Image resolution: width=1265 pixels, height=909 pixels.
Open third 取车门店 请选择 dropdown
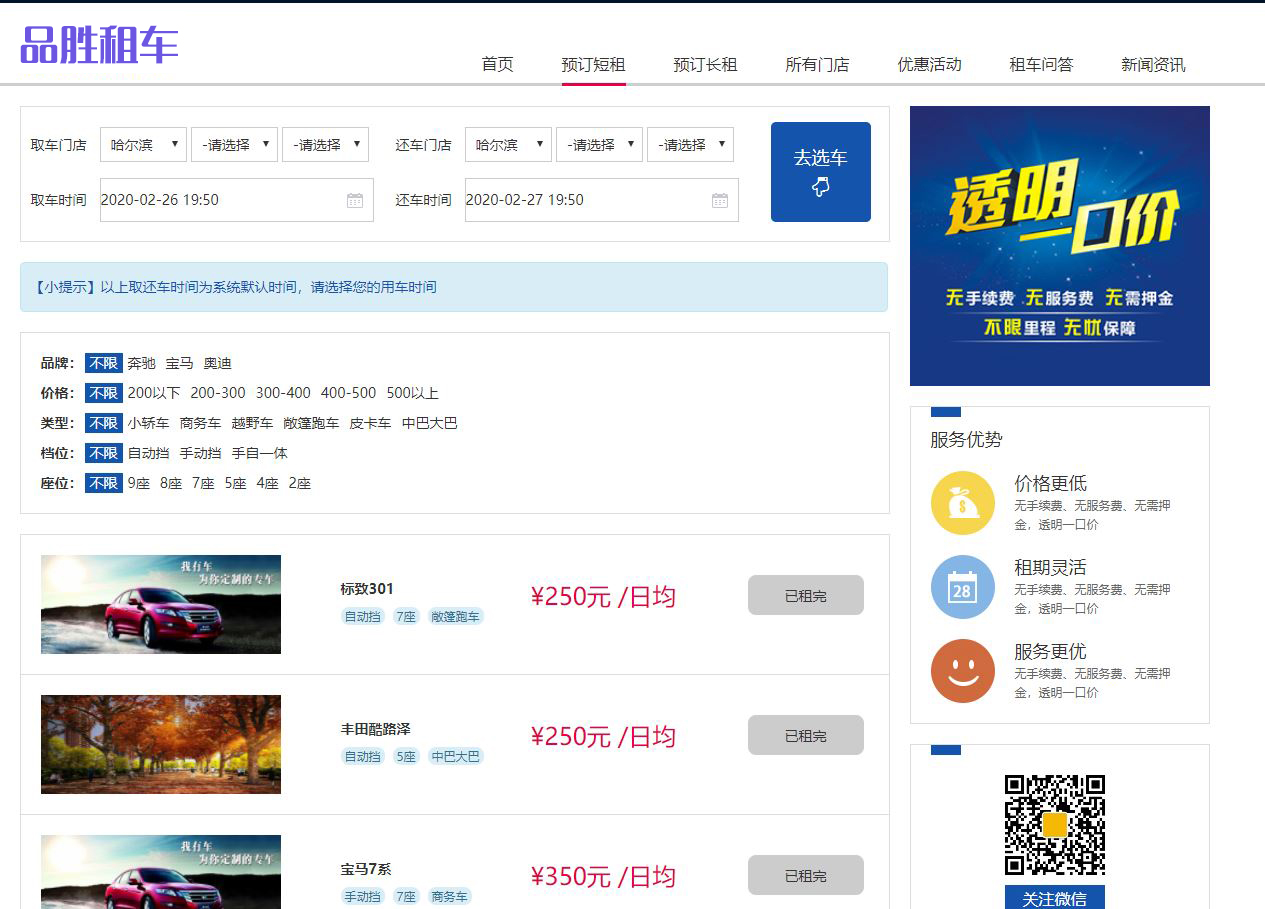click(325, 144)
